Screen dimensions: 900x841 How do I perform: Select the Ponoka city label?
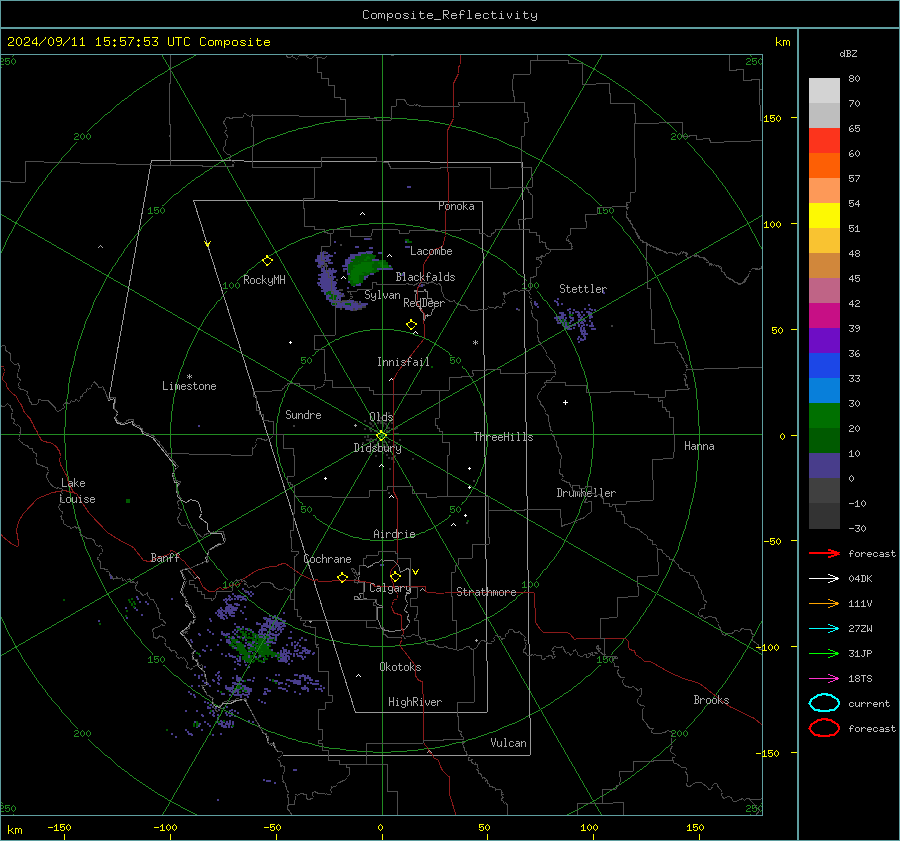coord(456,206)
